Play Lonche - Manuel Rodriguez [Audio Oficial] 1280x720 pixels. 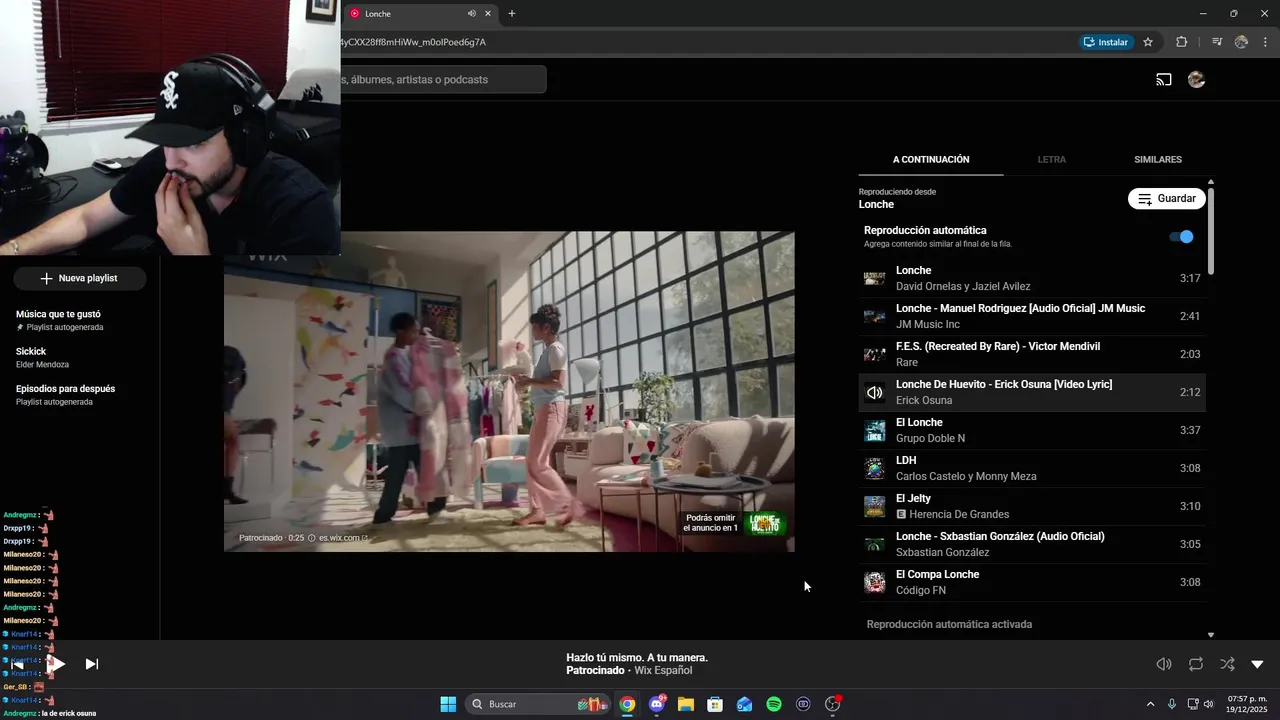[1032, 316]
